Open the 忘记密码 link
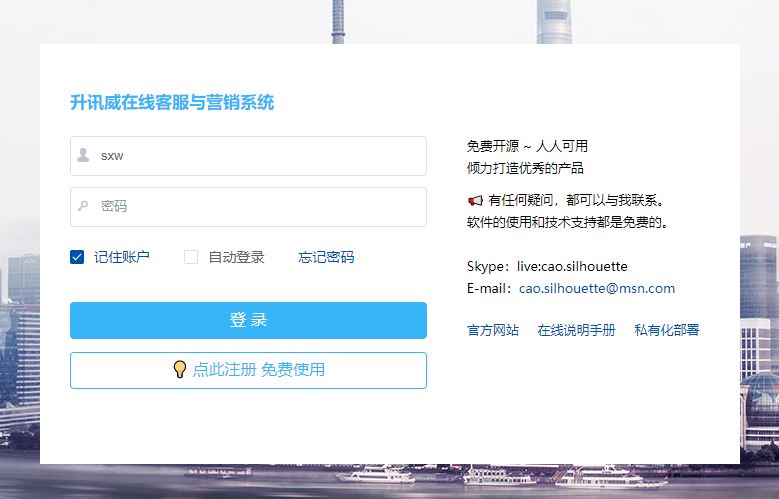The width and height of the screenshot is (779, 499). click(326, 257)
